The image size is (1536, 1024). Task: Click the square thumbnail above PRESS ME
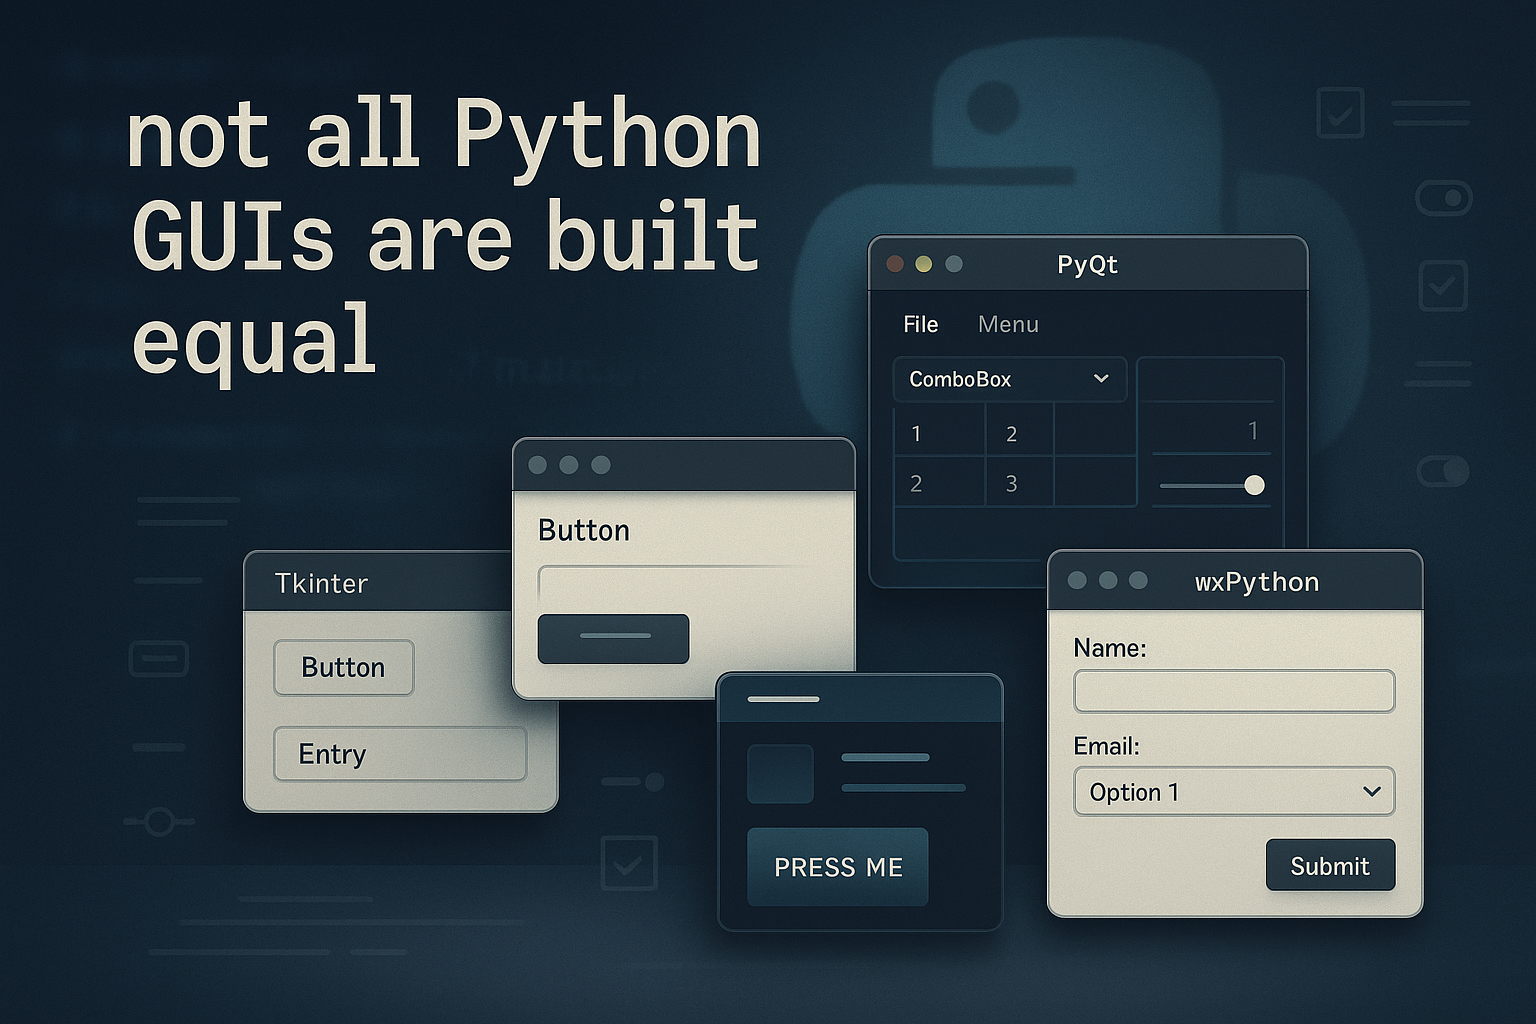point(780,773)
